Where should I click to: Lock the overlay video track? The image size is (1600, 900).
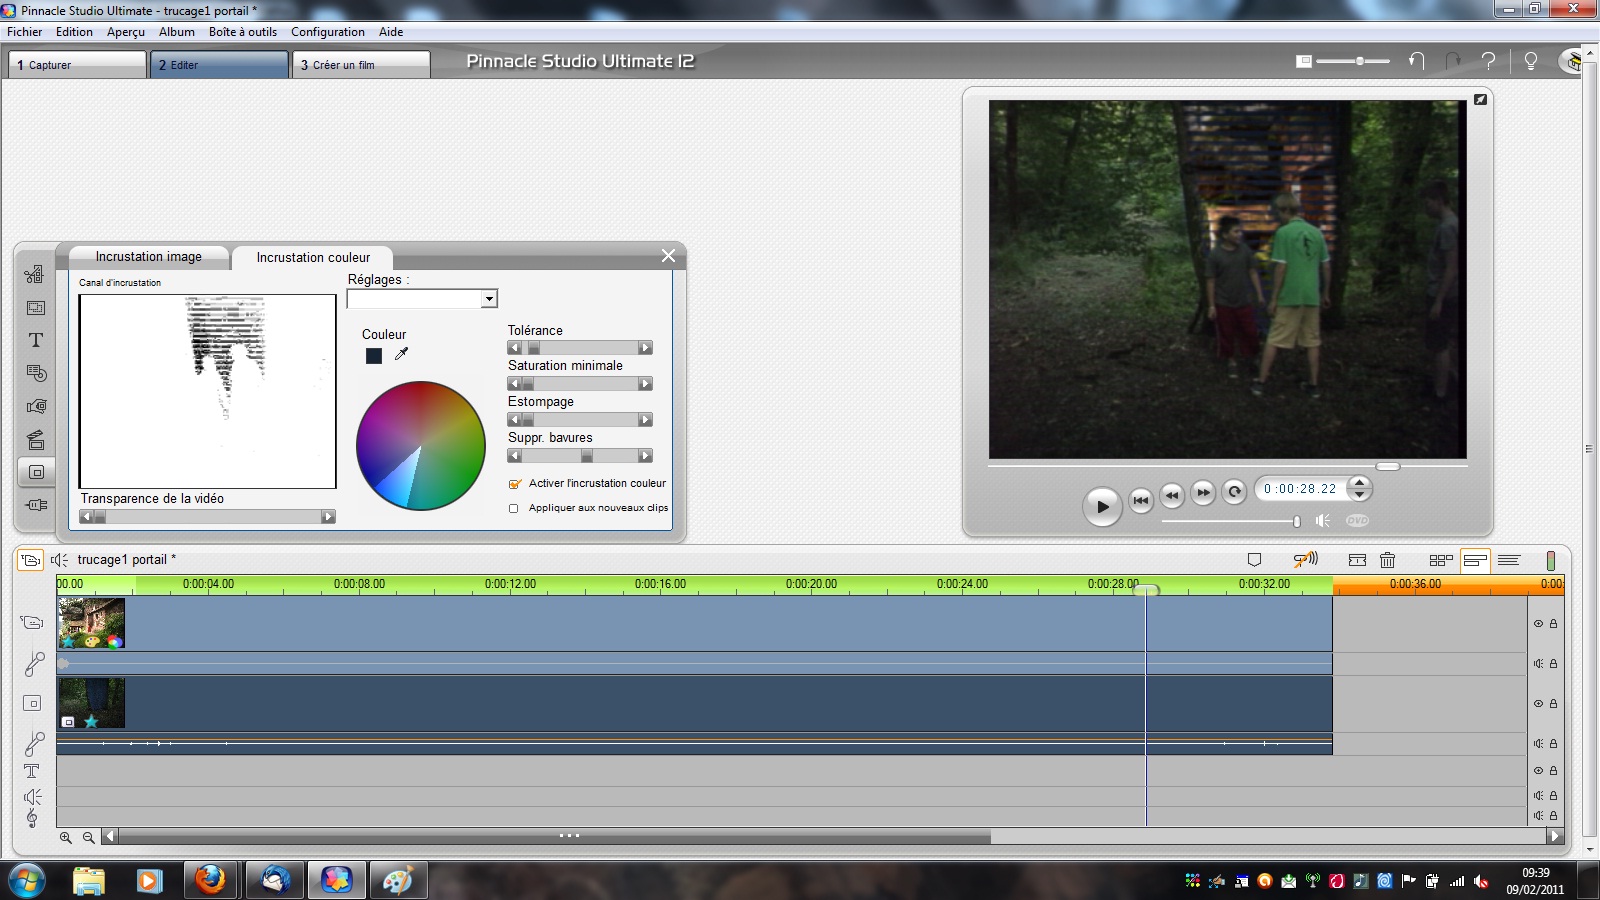click(x=1553, y=703)
